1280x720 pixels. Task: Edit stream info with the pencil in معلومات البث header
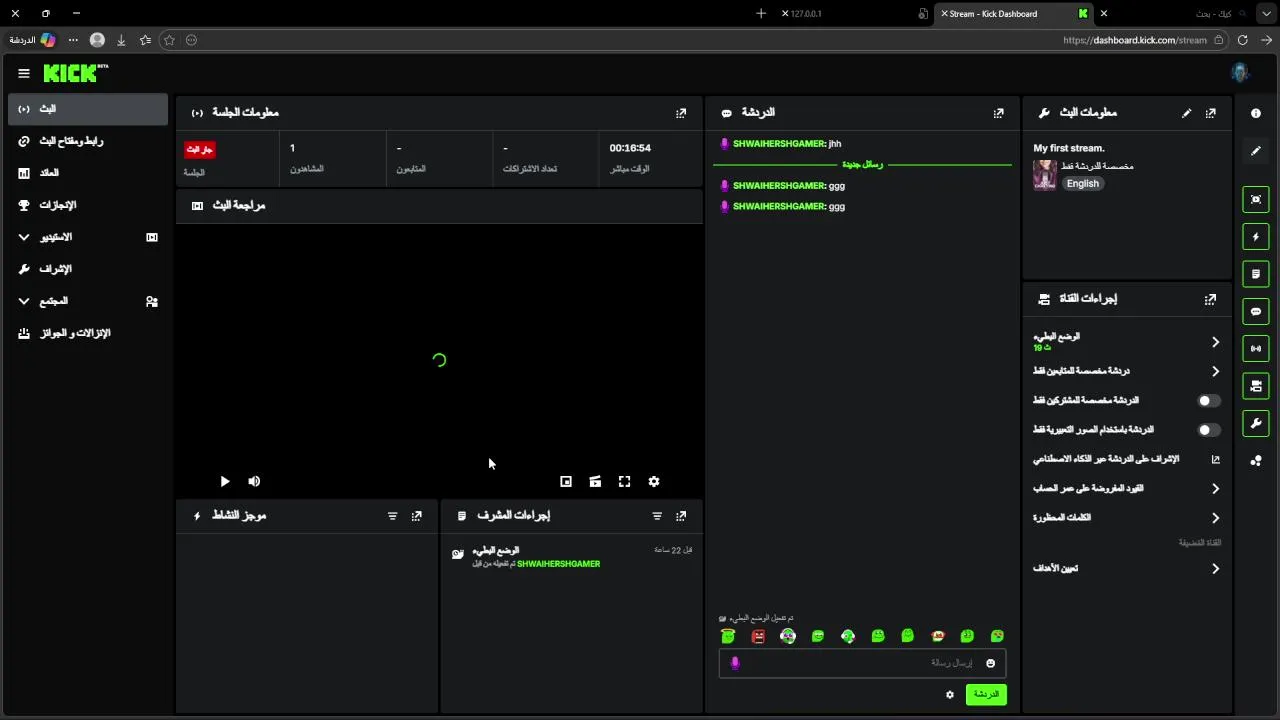(x=1187, y=113)
